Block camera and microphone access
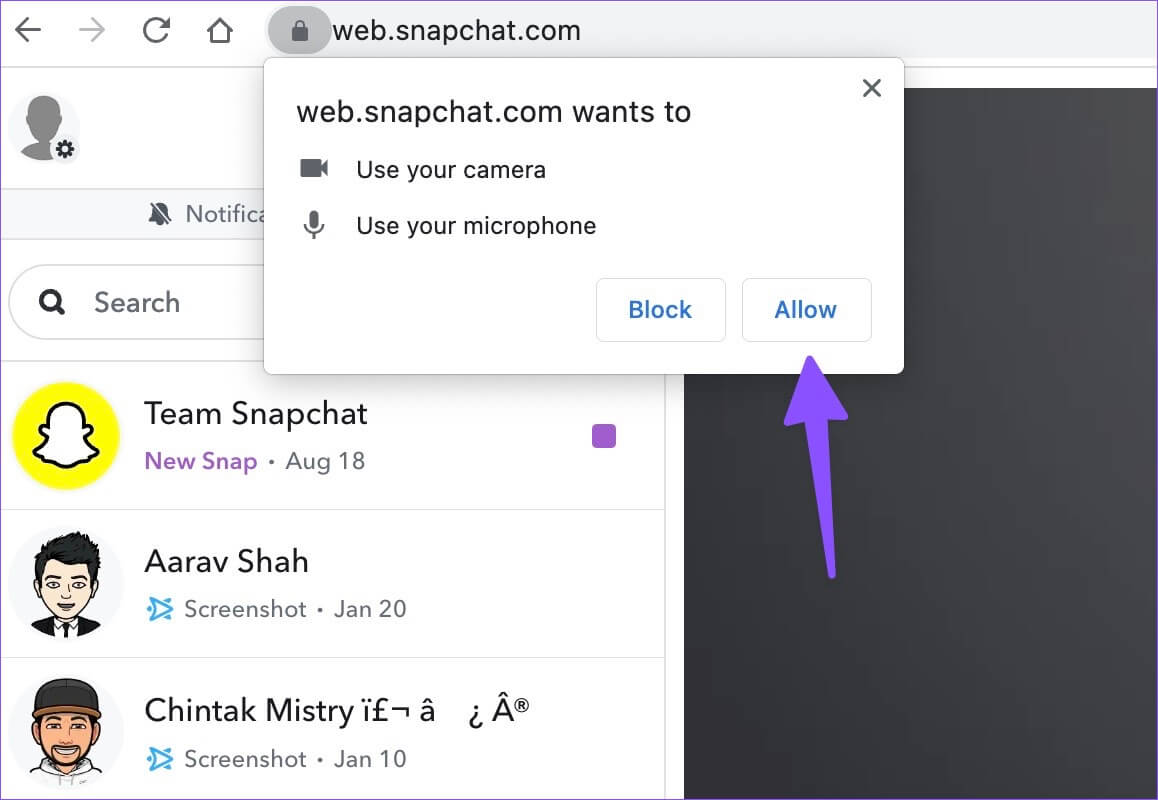The height and width of the screenshot is (800, 1158). pos(660,310)
